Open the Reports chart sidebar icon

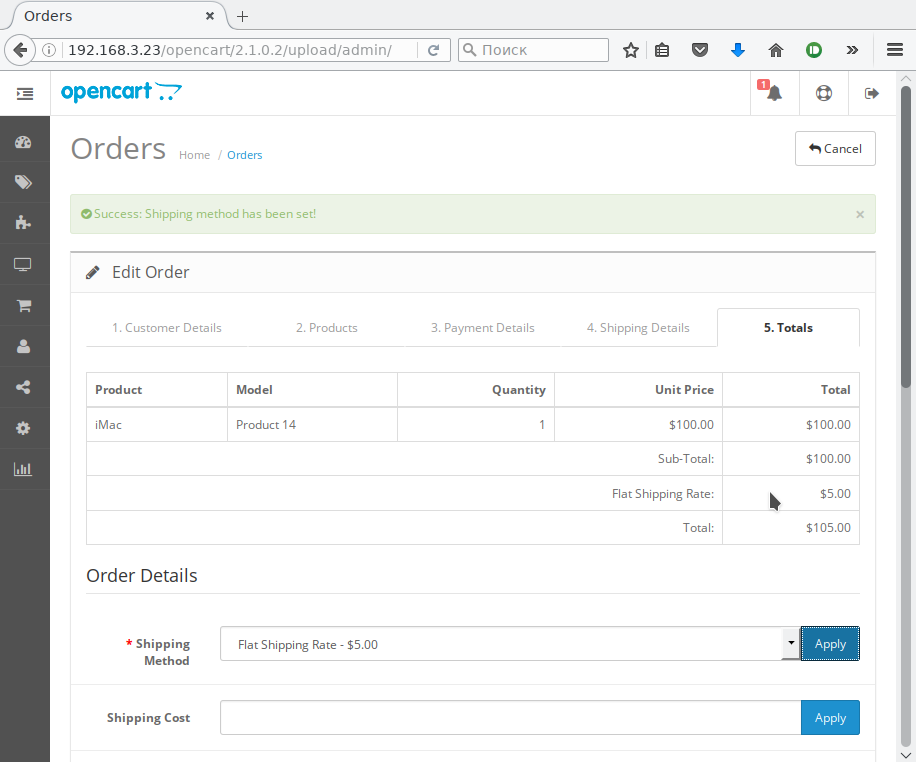coord(23,469)
